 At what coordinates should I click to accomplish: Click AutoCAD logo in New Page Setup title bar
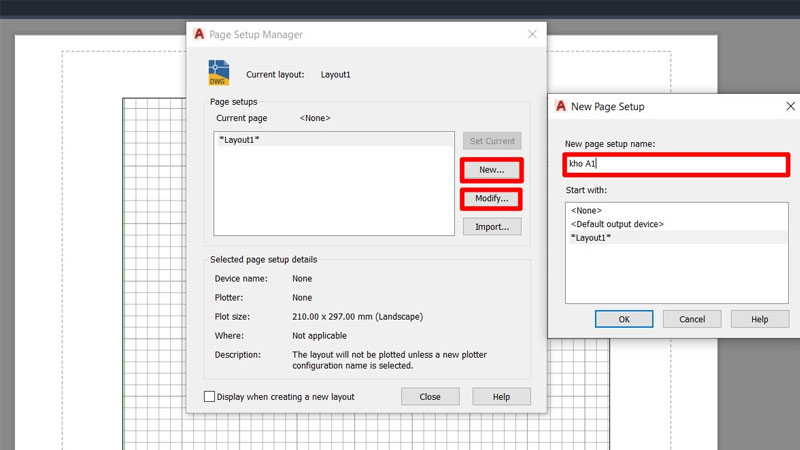coord(561,106)
